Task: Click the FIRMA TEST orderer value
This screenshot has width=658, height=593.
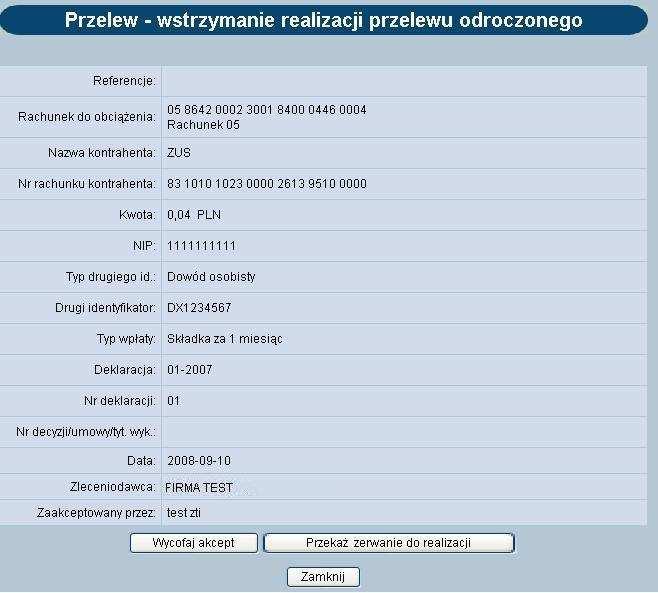Action: coord(199,488)
